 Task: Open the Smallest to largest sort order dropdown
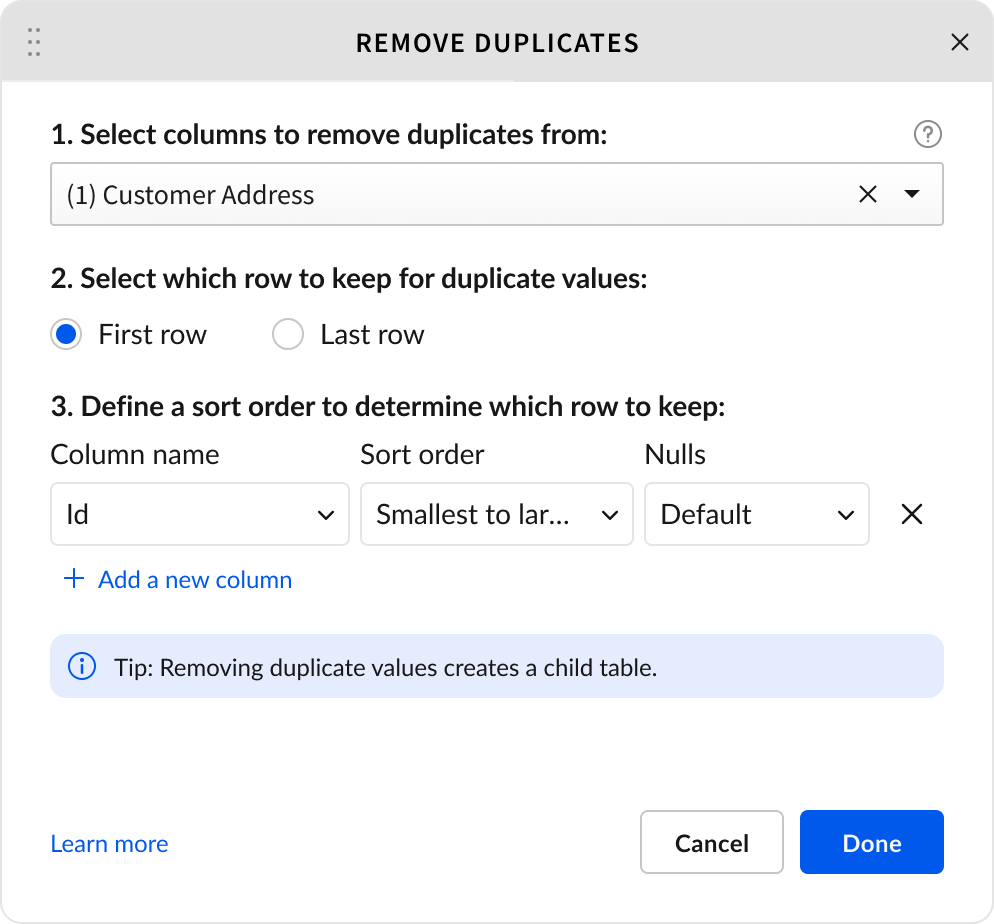(x=496, y=515)
